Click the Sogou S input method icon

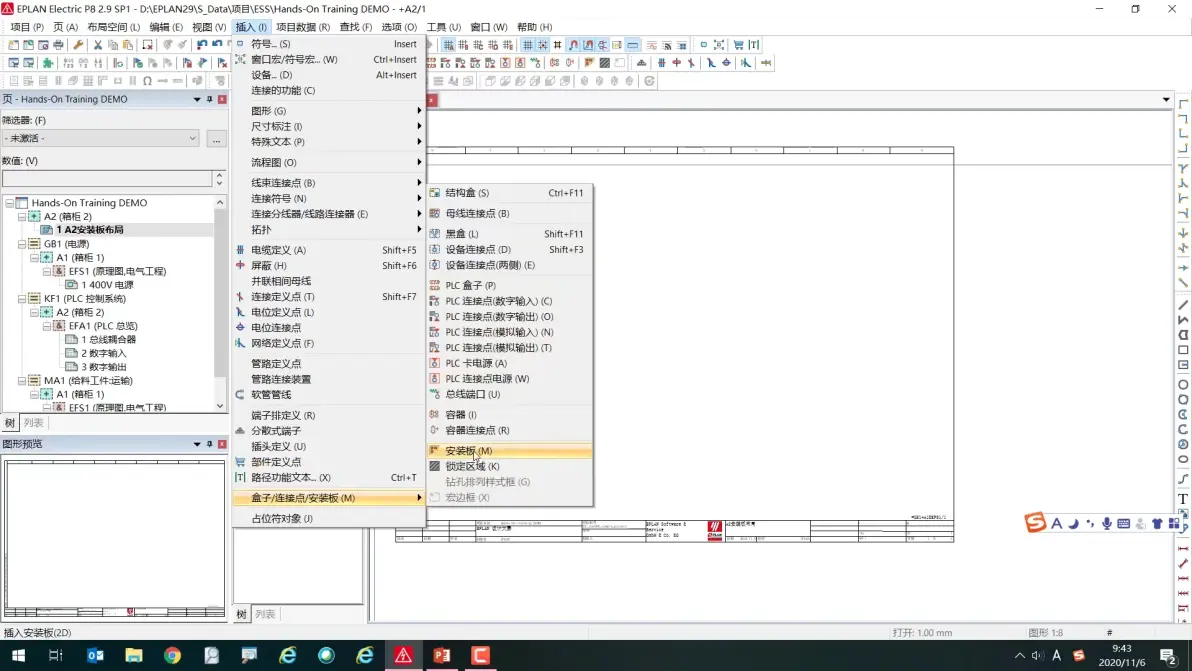(x=1035, y=523)
